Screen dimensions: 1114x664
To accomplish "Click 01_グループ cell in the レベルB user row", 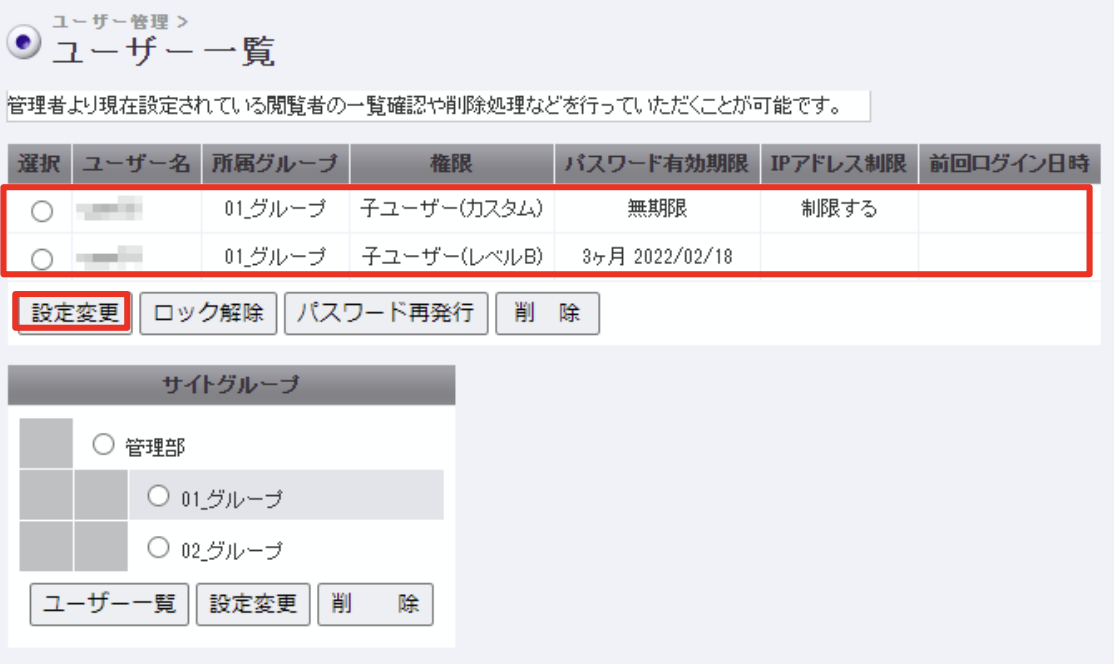I will (276, 256).
